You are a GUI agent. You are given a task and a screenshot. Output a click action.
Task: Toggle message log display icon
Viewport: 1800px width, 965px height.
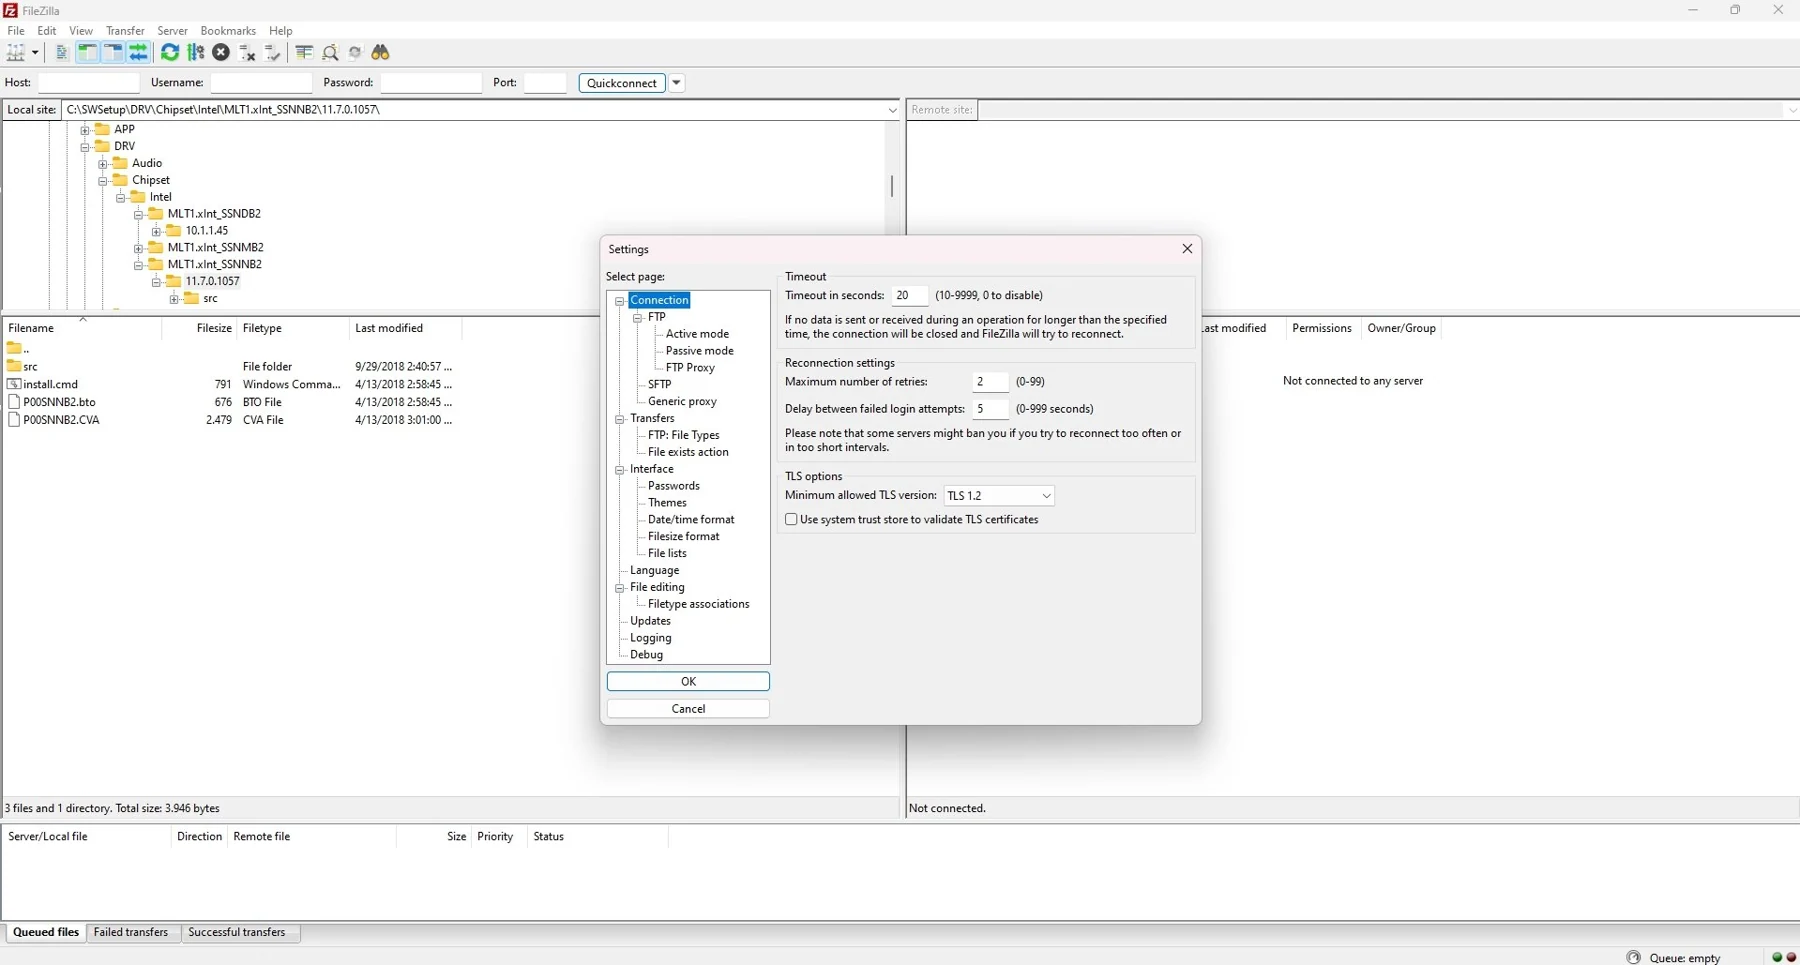[62, 52]
